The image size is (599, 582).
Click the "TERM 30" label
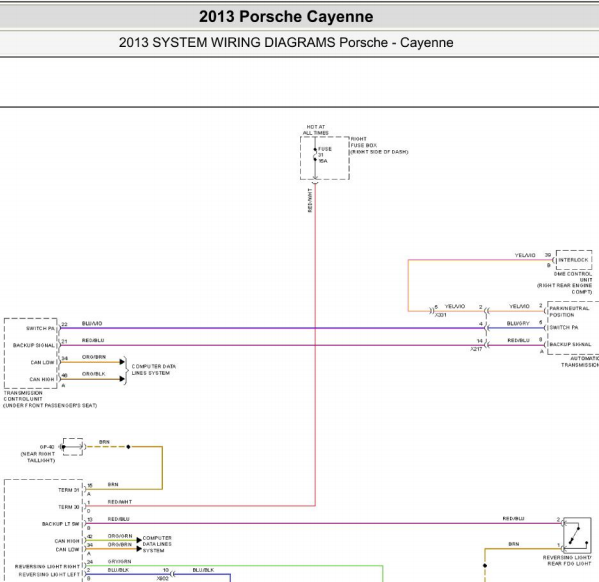69,507
